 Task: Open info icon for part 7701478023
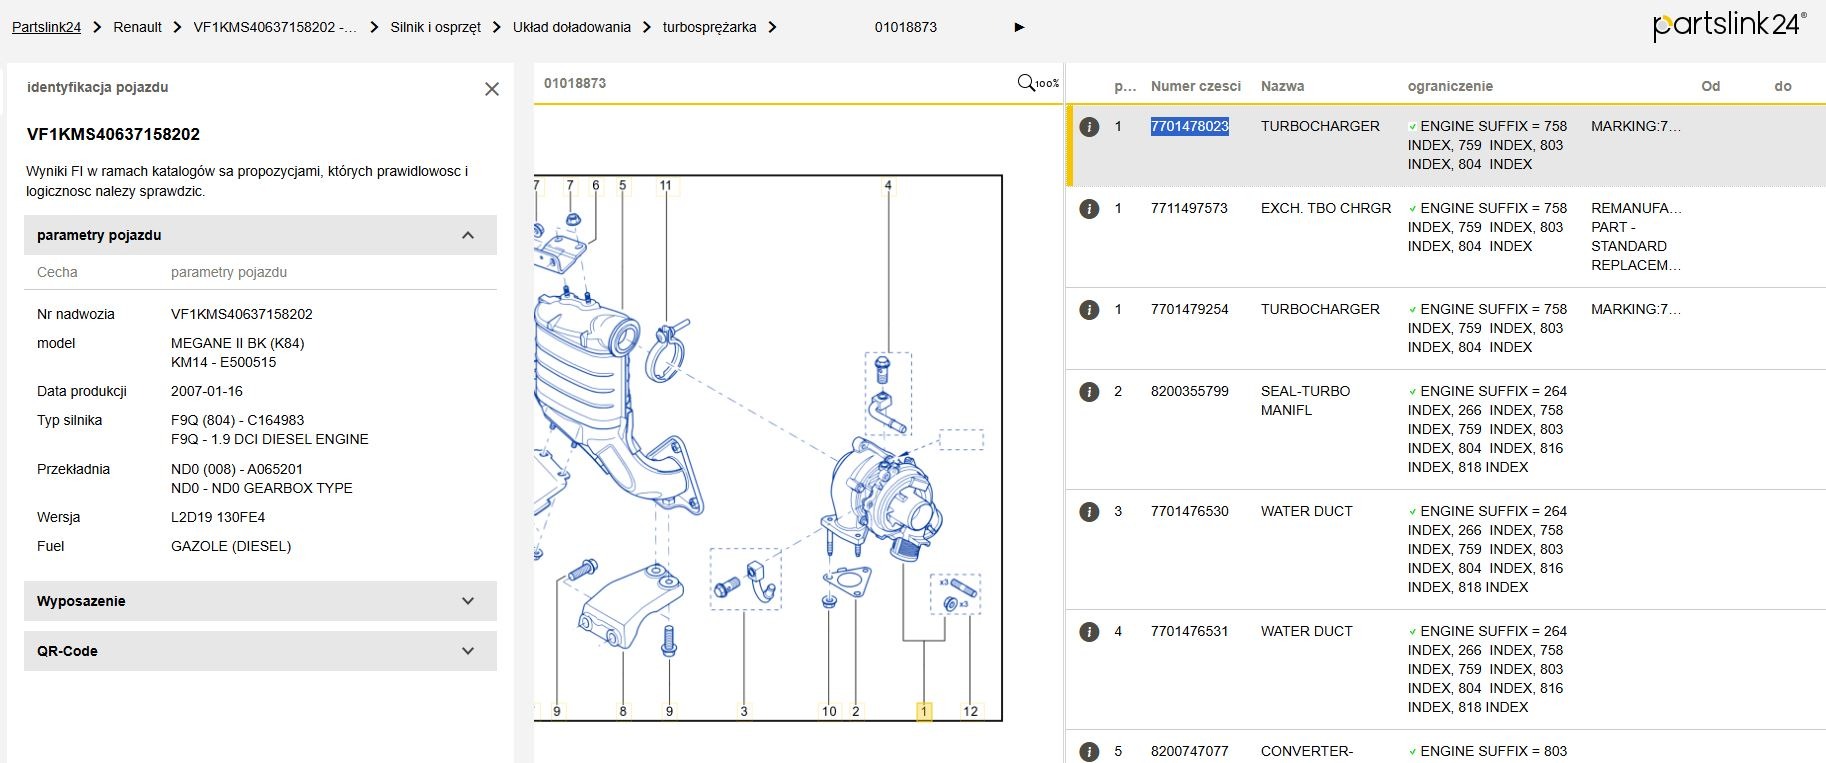tap(1090, 127)
